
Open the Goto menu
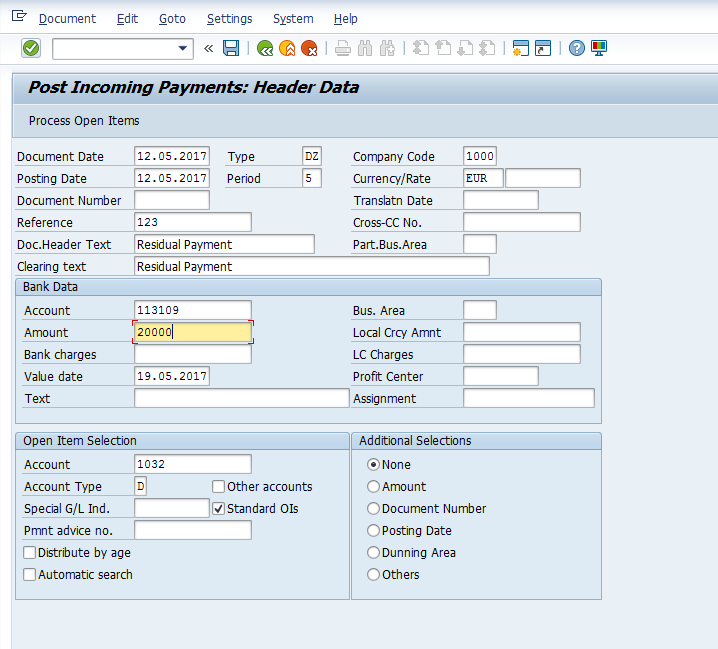[x=172, y=19]
